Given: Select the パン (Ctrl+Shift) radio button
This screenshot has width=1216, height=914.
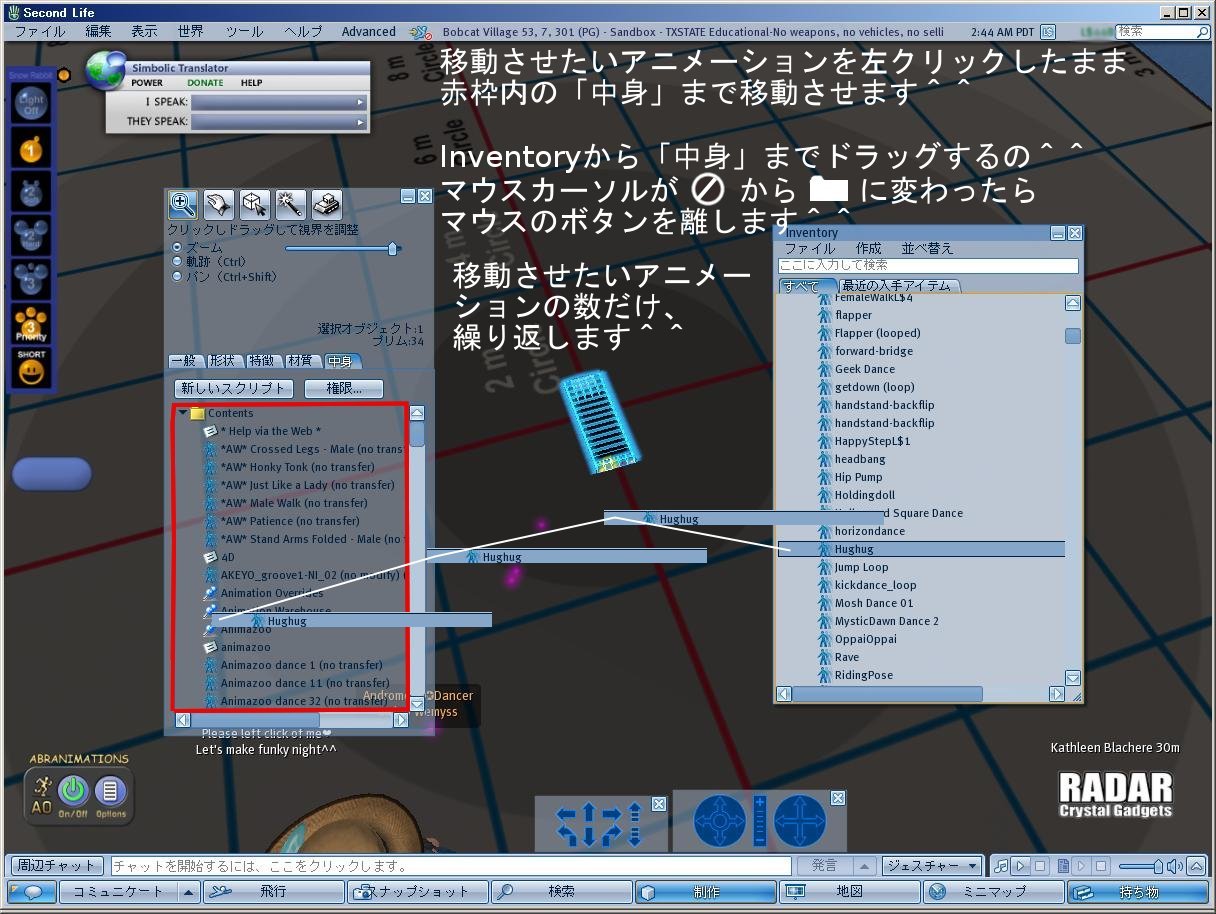Looking at the screenshot, I should pyautogui.click(x=178, y=277).
